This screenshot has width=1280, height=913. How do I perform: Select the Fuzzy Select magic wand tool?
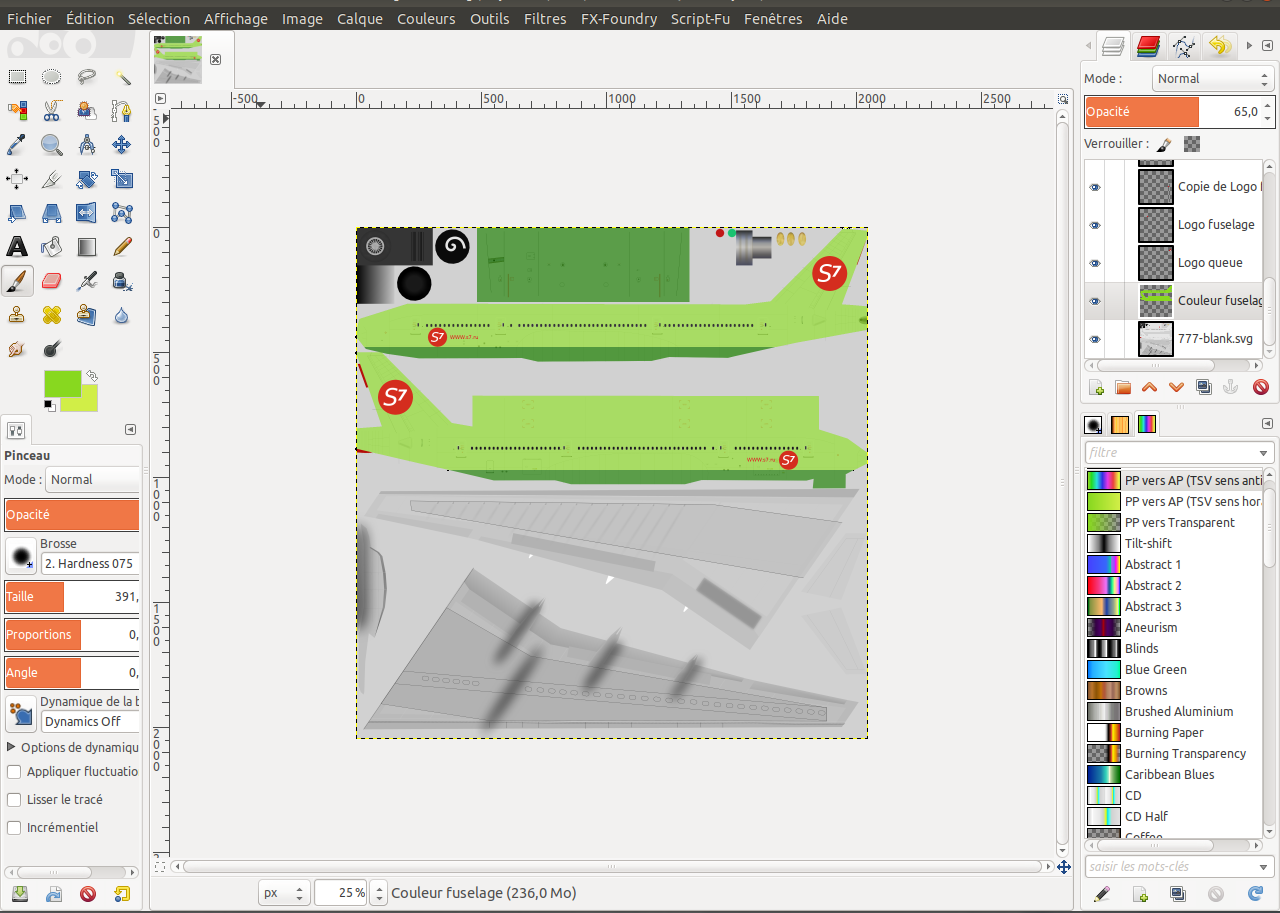(122, 77)
